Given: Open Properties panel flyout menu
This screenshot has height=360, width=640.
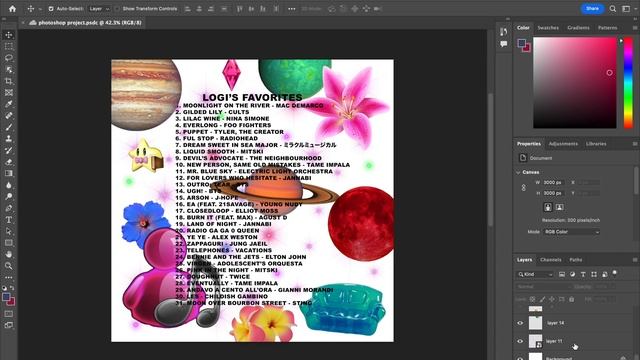Looking at the screenshot, I should coord(635,144).
